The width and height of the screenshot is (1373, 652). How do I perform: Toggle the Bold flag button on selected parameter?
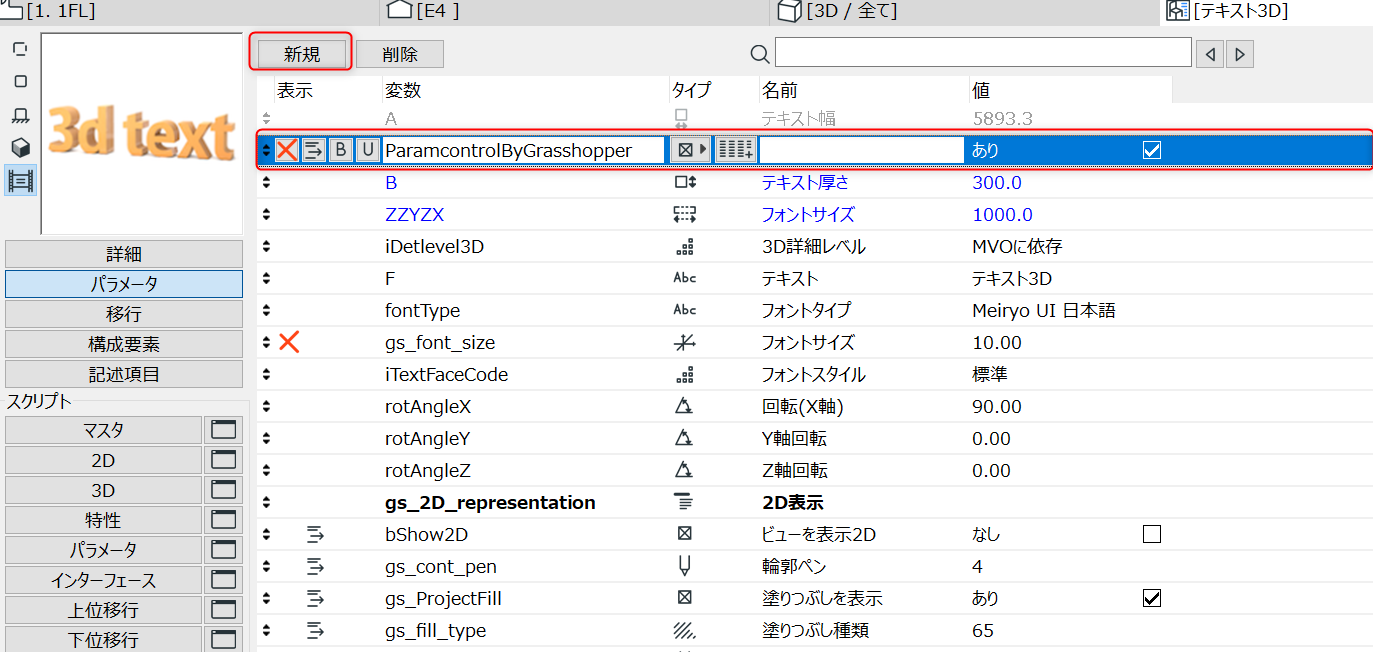pos(341,150)
